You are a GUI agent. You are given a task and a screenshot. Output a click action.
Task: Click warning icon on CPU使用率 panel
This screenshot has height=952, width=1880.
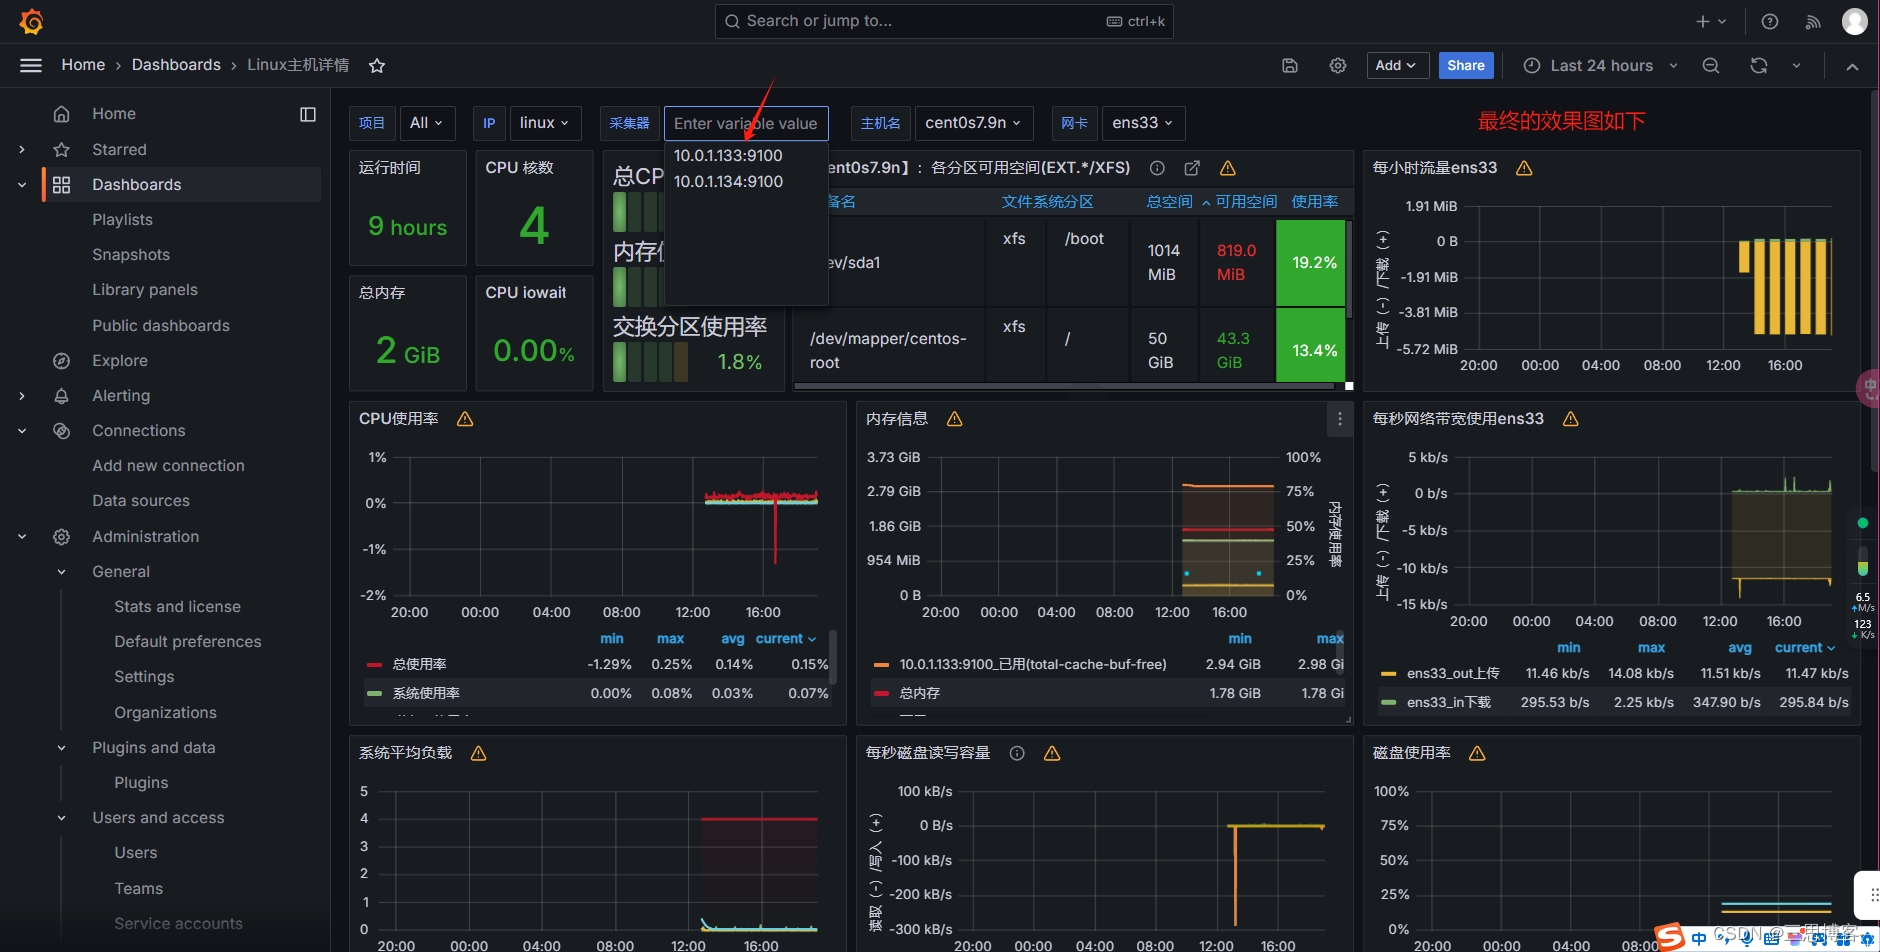pos(465,419)
